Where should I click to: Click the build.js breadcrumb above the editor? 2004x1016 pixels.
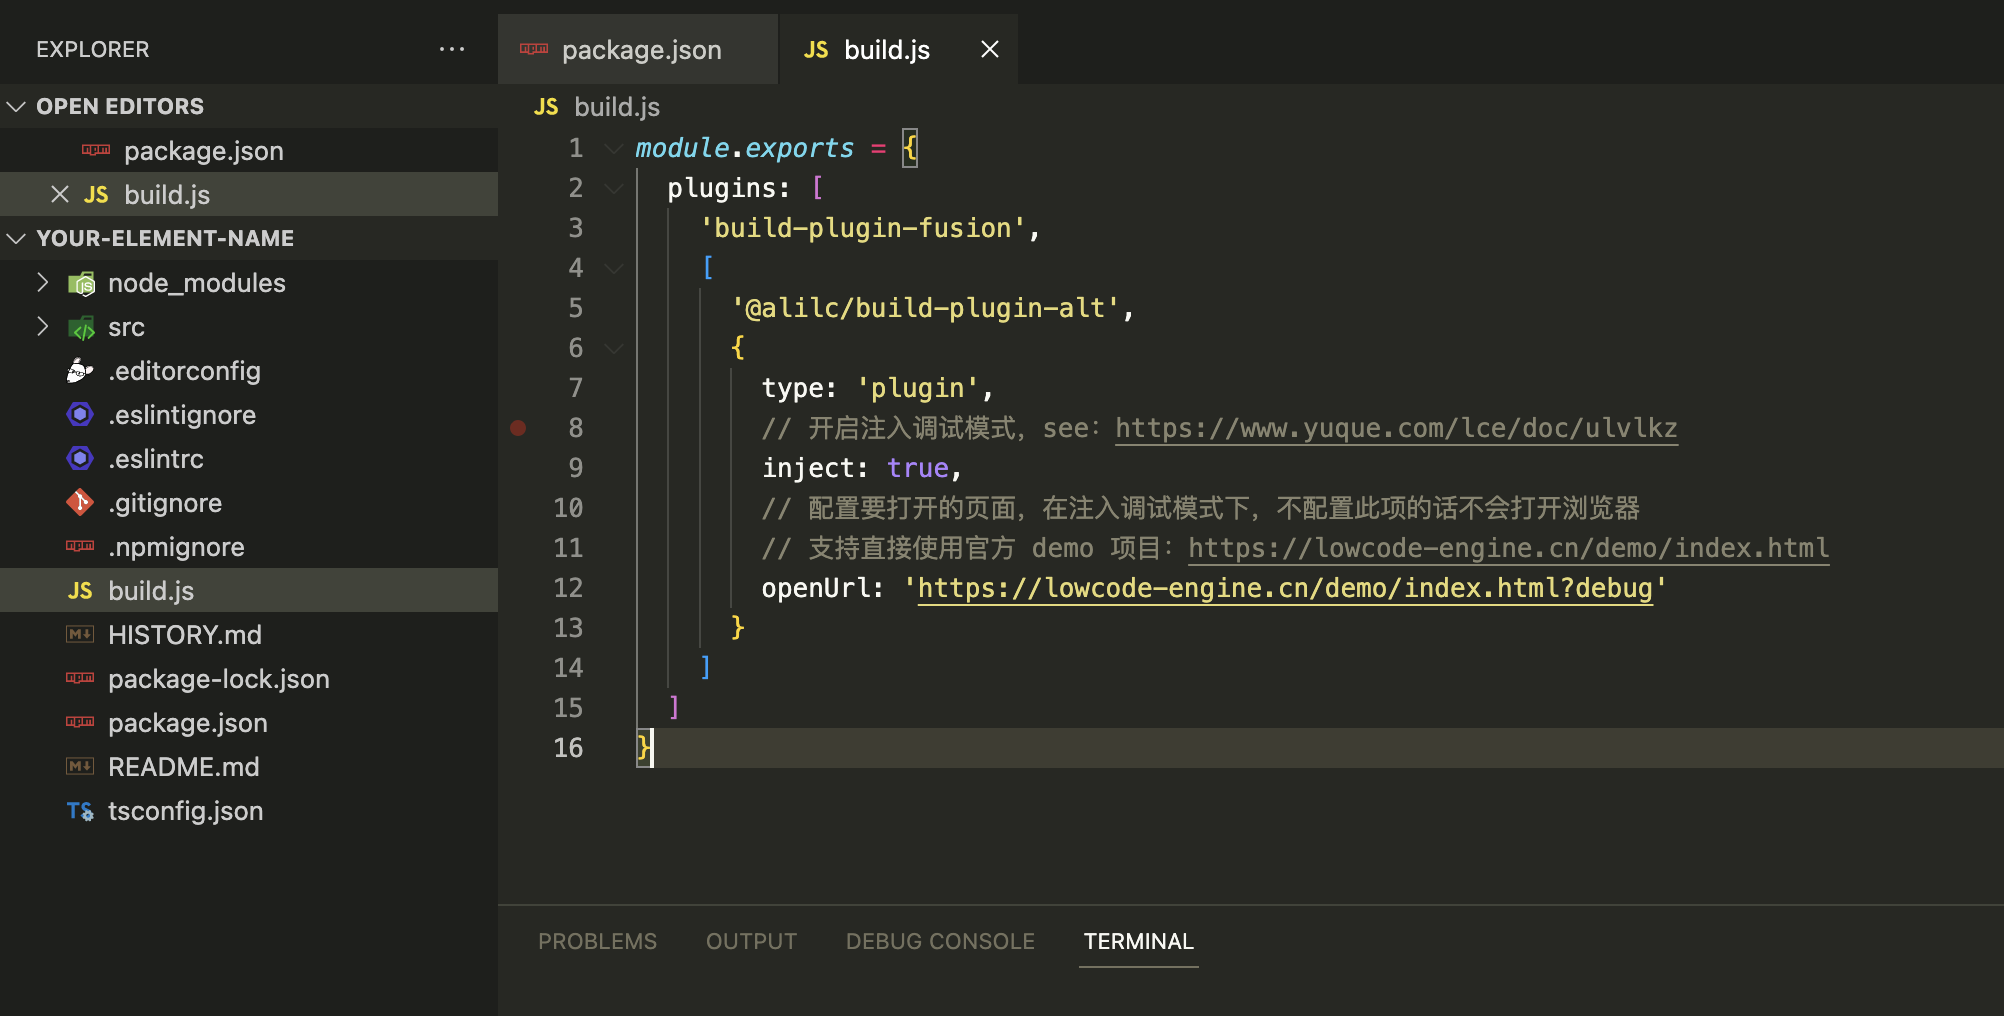point(617,107)
